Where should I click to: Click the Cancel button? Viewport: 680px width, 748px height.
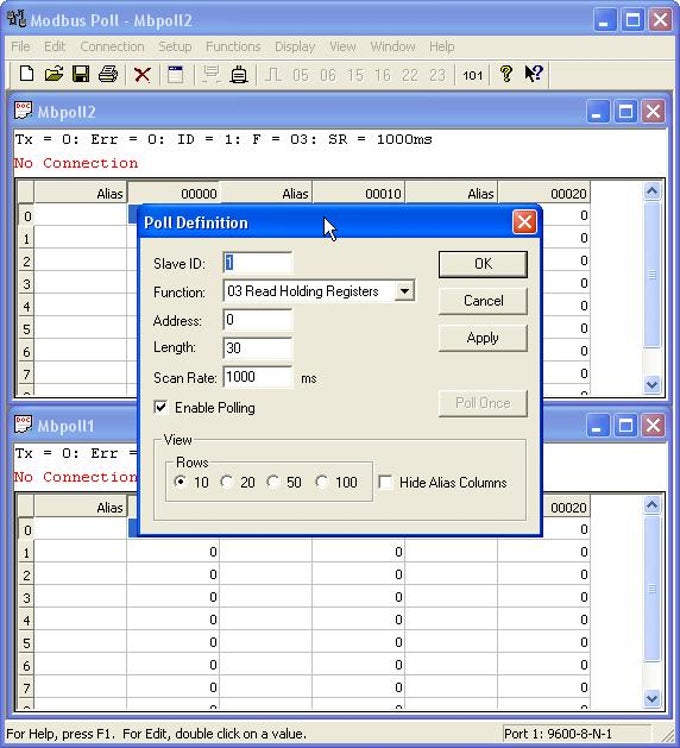click(x=482, y=301)
